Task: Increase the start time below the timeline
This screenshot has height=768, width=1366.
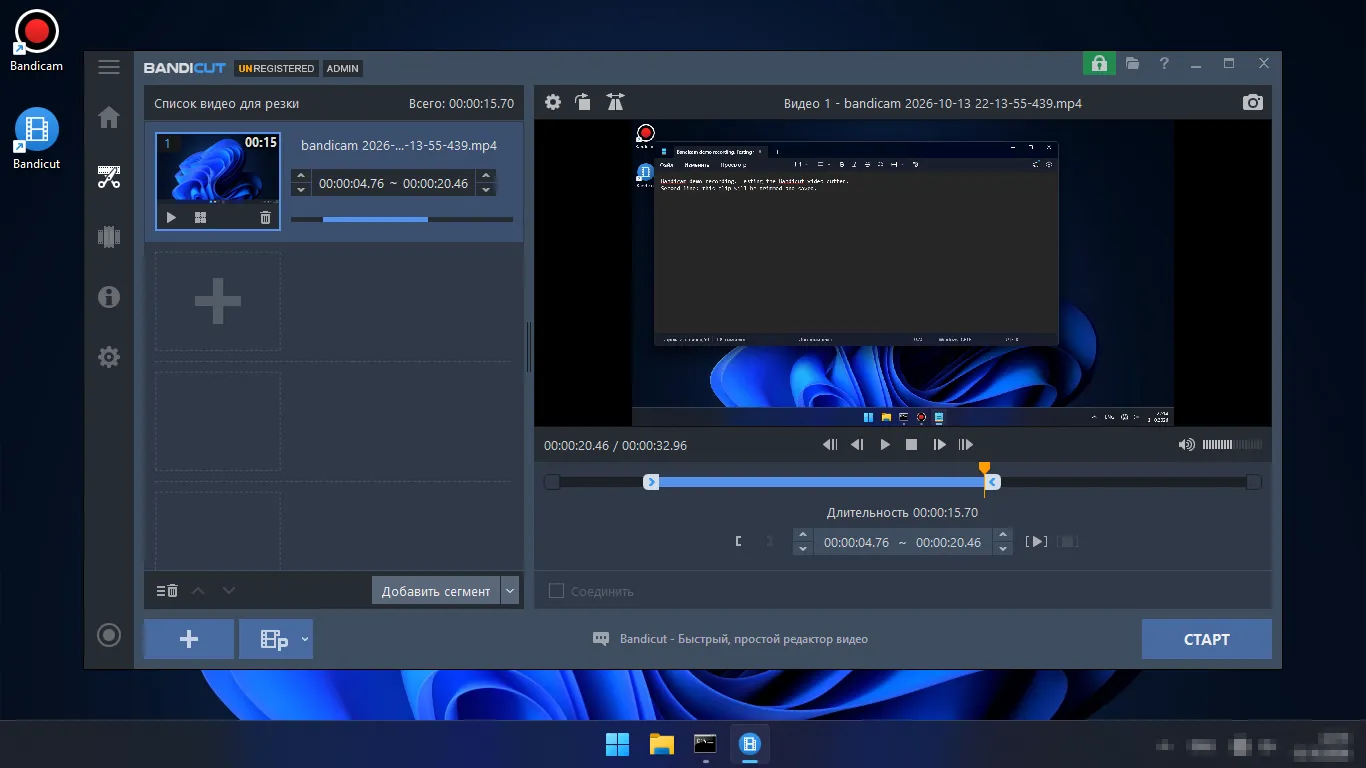Action: pos(802,535)
